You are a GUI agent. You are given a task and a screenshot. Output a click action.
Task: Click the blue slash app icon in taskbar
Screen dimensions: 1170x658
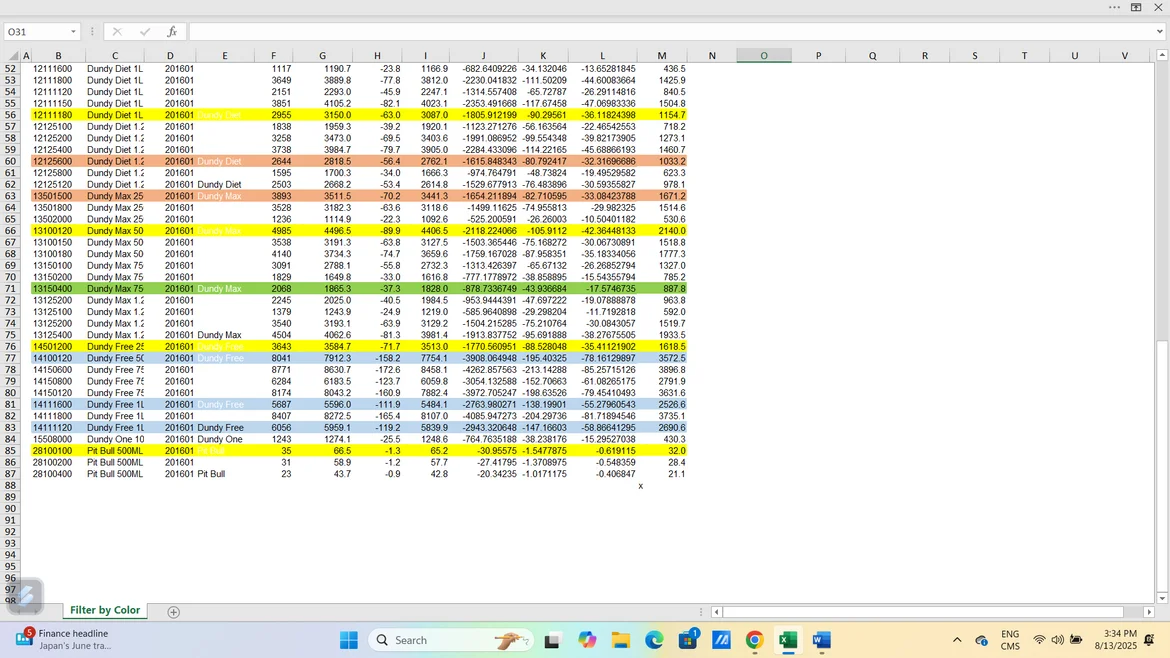(x=721, y=640)
